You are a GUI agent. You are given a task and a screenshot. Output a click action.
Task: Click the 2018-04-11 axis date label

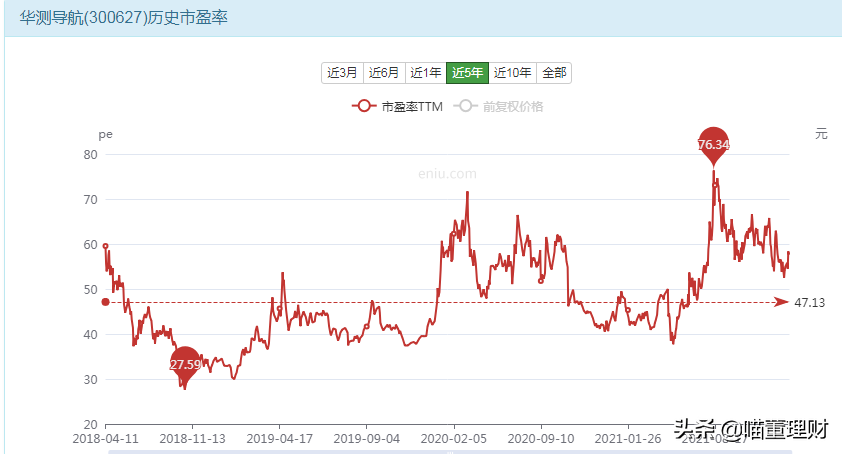coord(105,438)
